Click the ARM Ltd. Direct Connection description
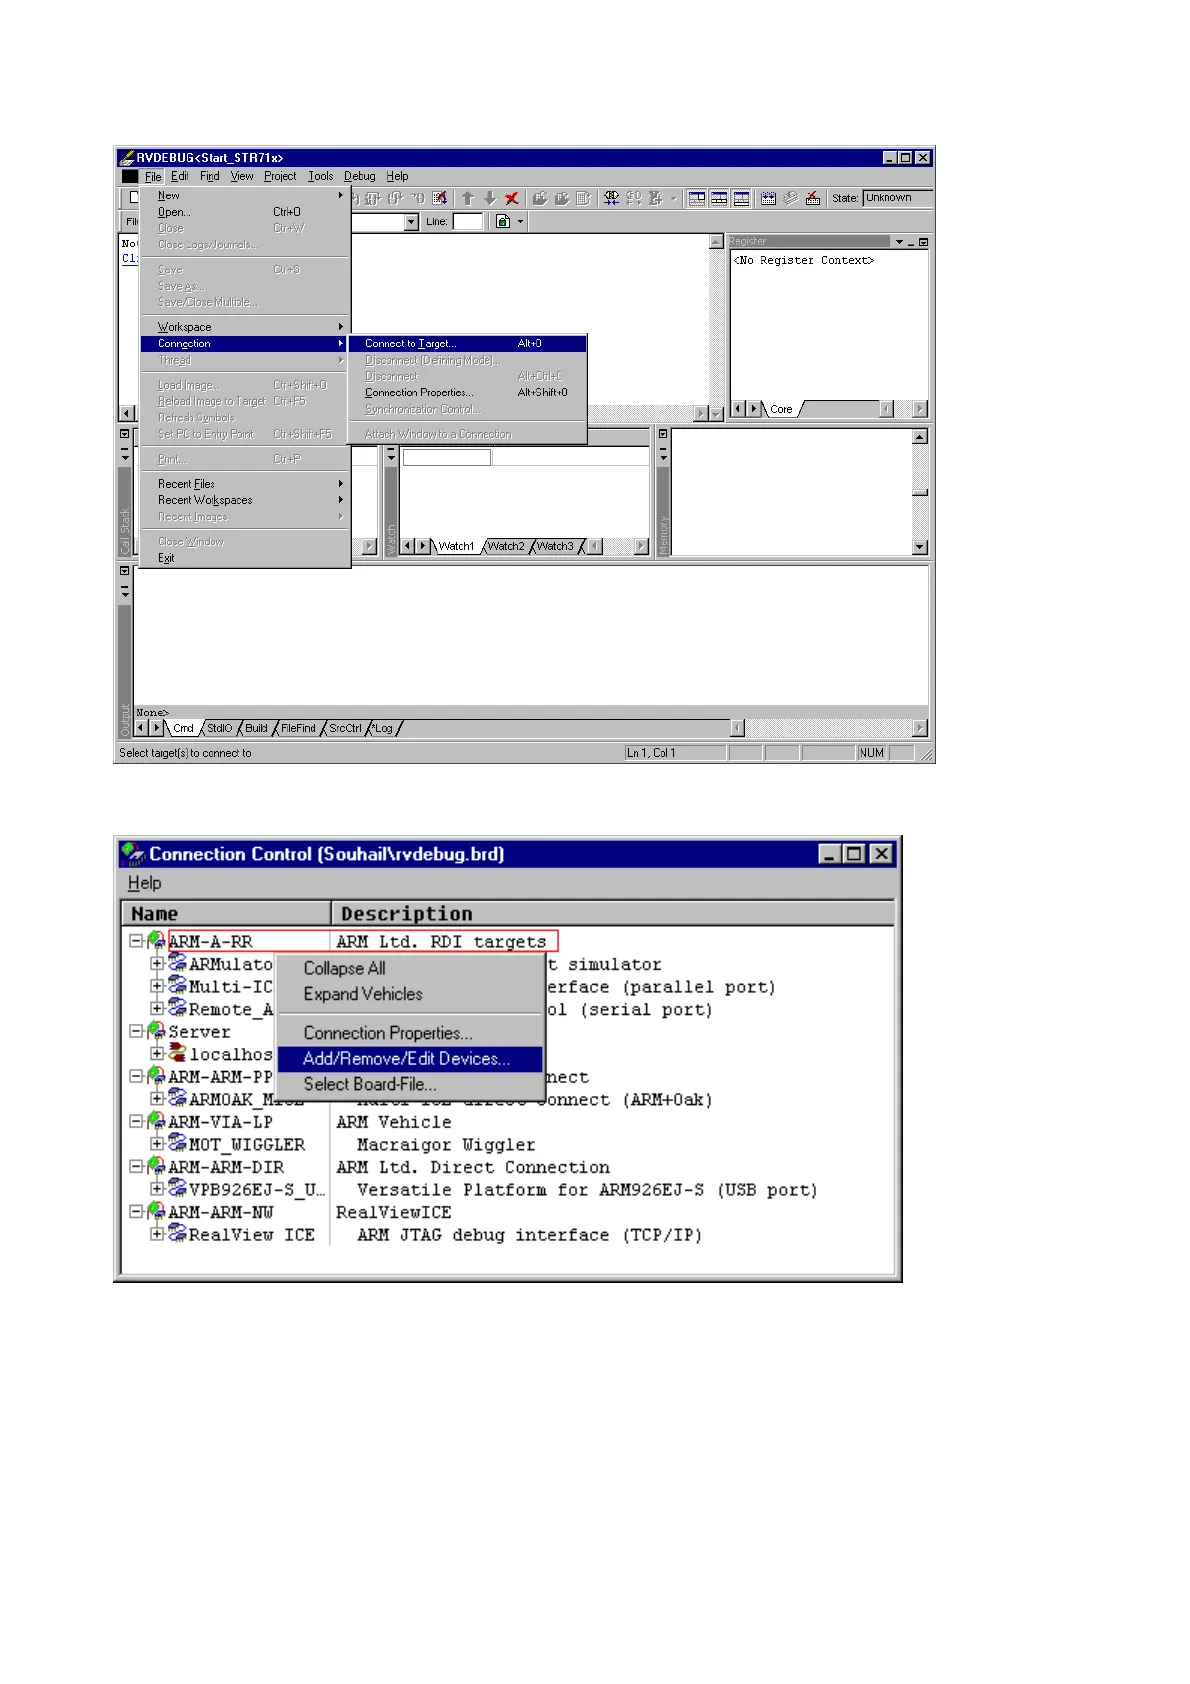The width and height of the screenshot is (1190, 1684). [x=473, y=1167]
